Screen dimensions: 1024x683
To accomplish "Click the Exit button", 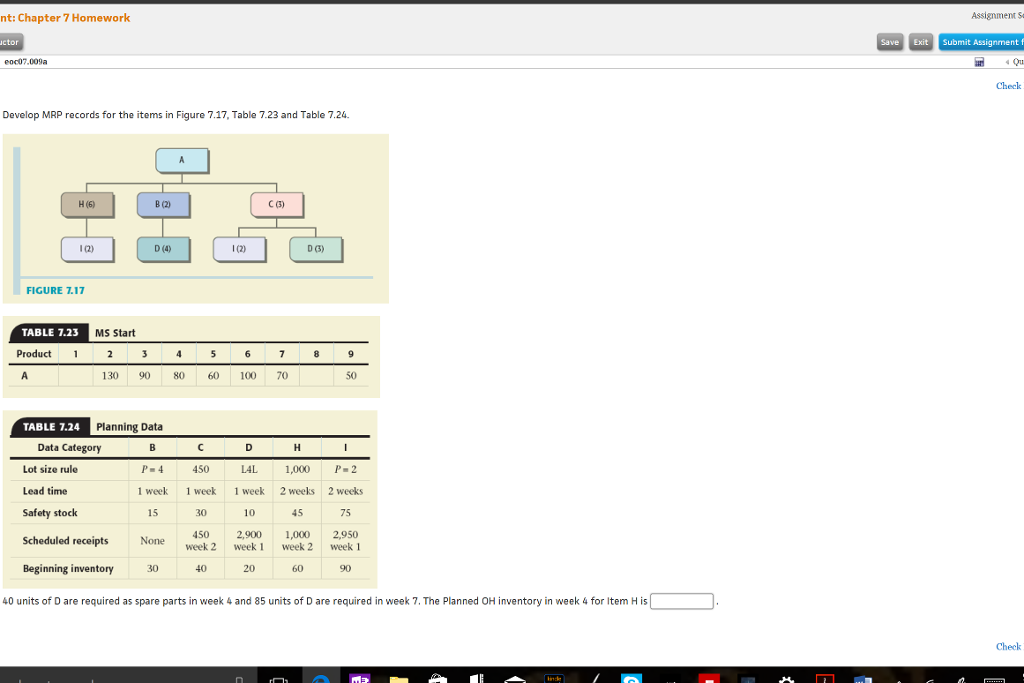I will coord(920,42).
